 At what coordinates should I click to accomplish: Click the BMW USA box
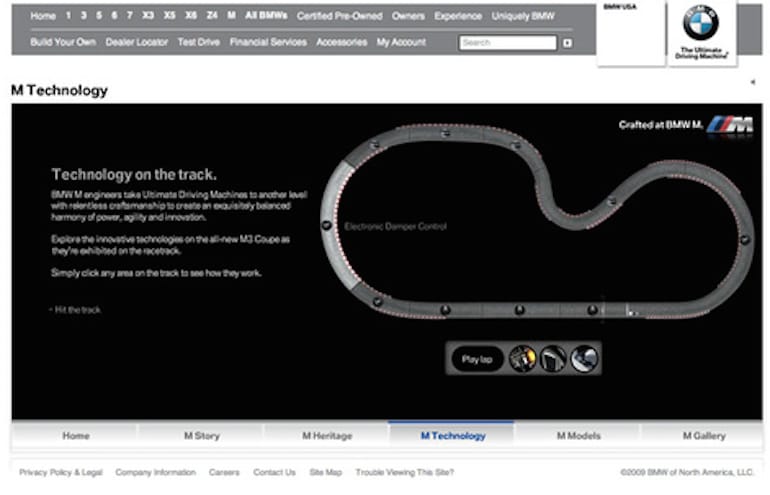(631, 32)
